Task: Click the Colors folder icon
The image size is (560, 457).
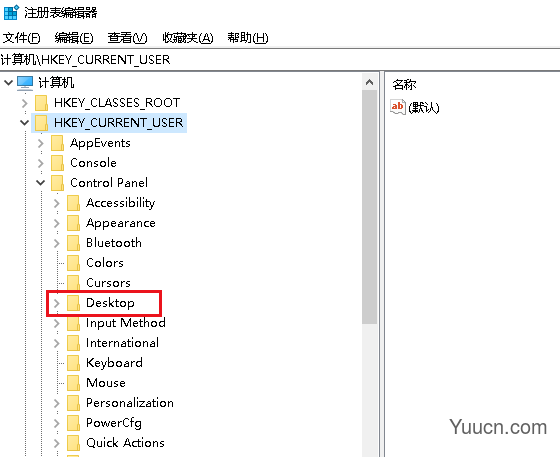Action: 74,263
